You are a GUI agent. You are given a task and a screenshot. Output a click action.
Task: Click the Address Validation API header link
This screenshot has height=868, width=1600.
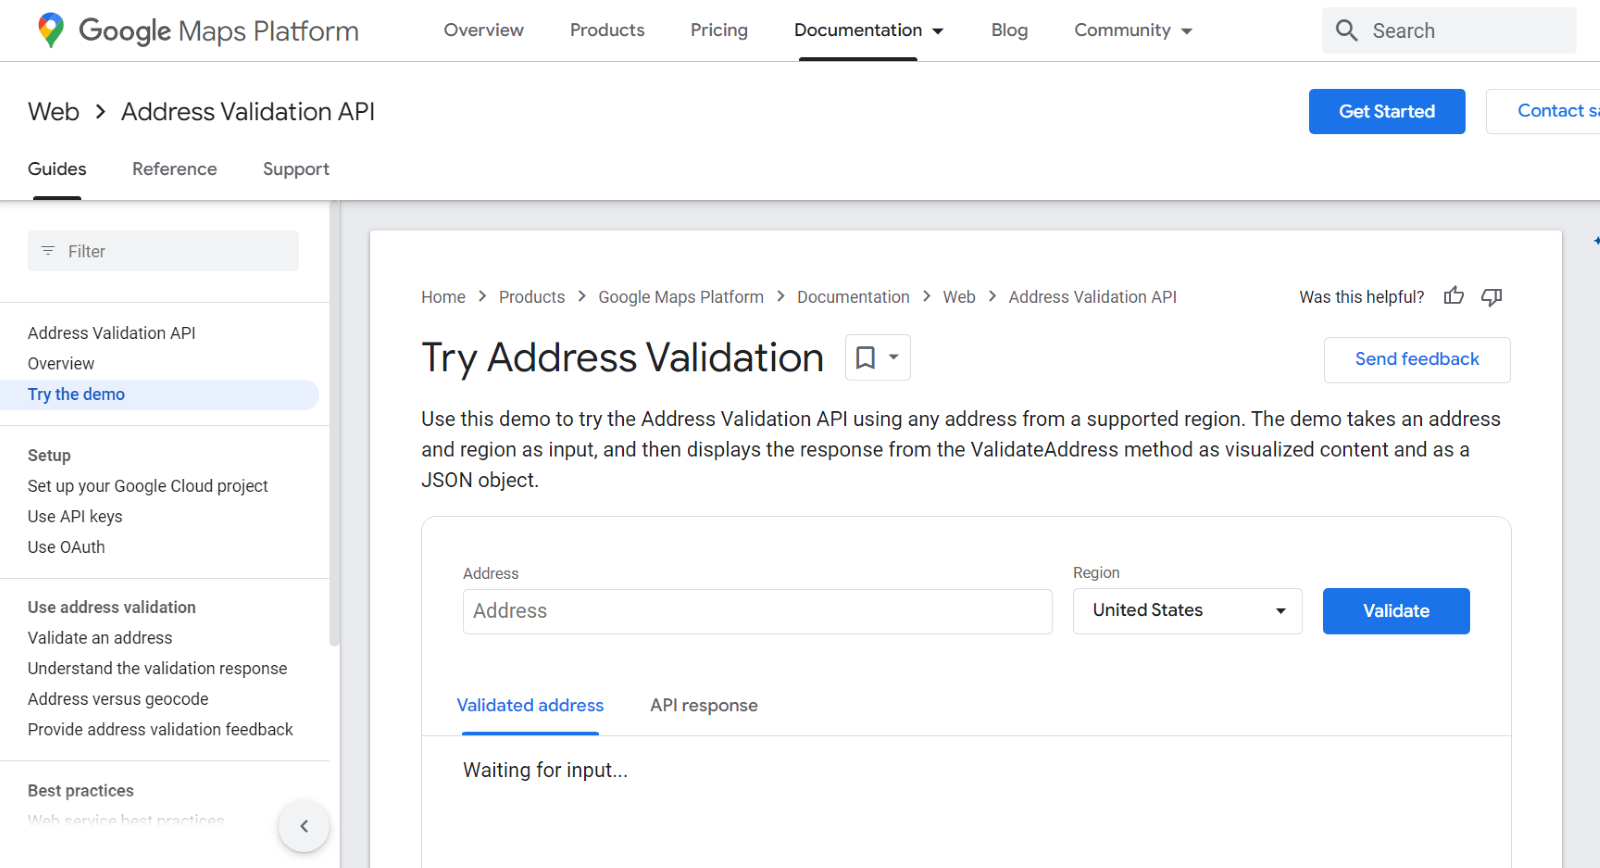248,111
